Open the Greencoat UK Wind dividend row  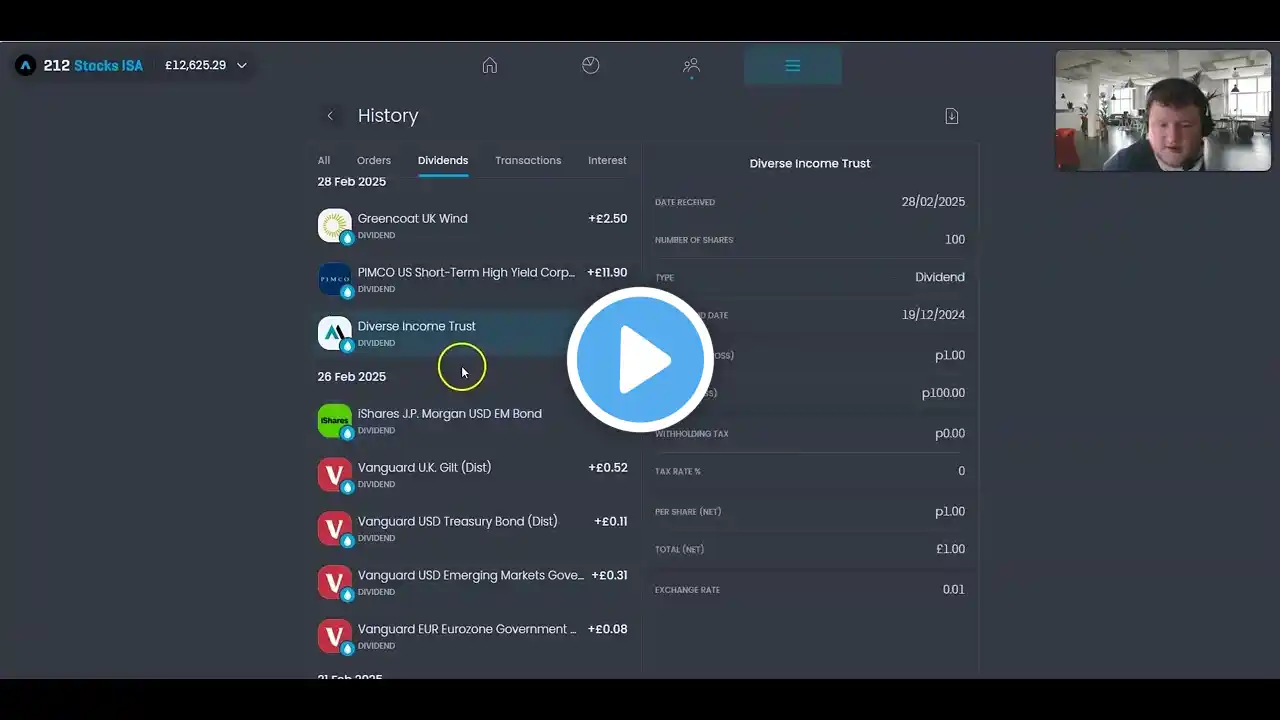coord(473,226)
